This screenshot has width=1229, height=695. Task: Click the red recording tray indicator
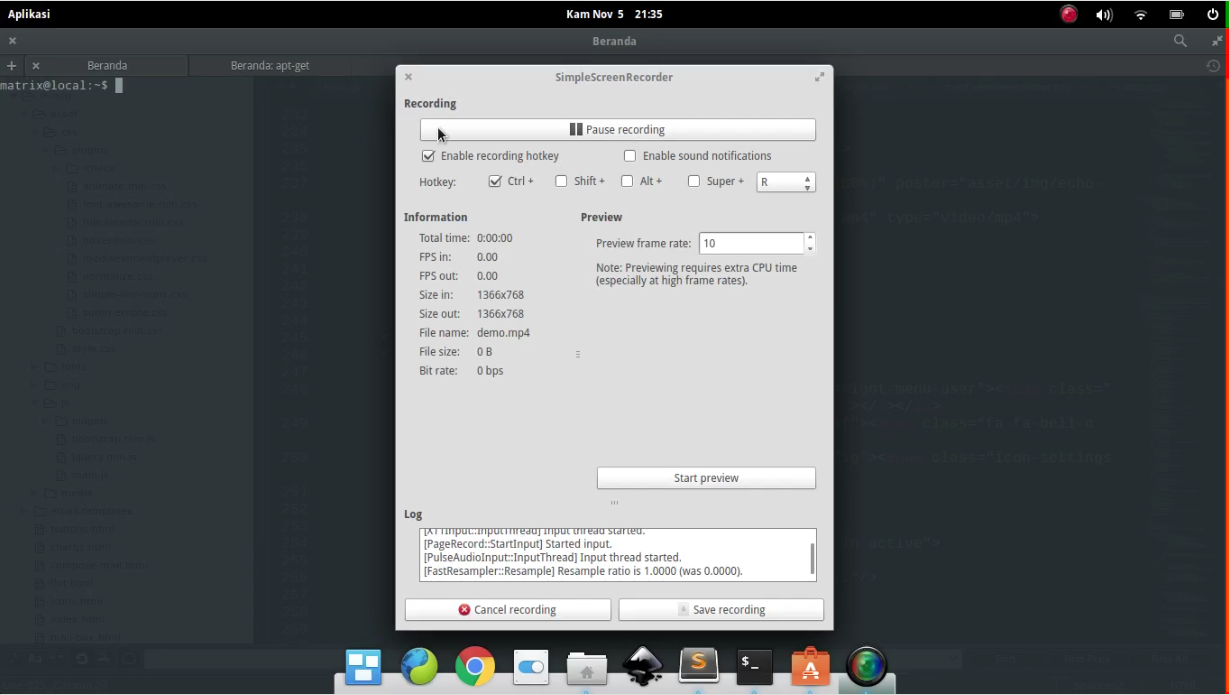(x=1069, y=14)
